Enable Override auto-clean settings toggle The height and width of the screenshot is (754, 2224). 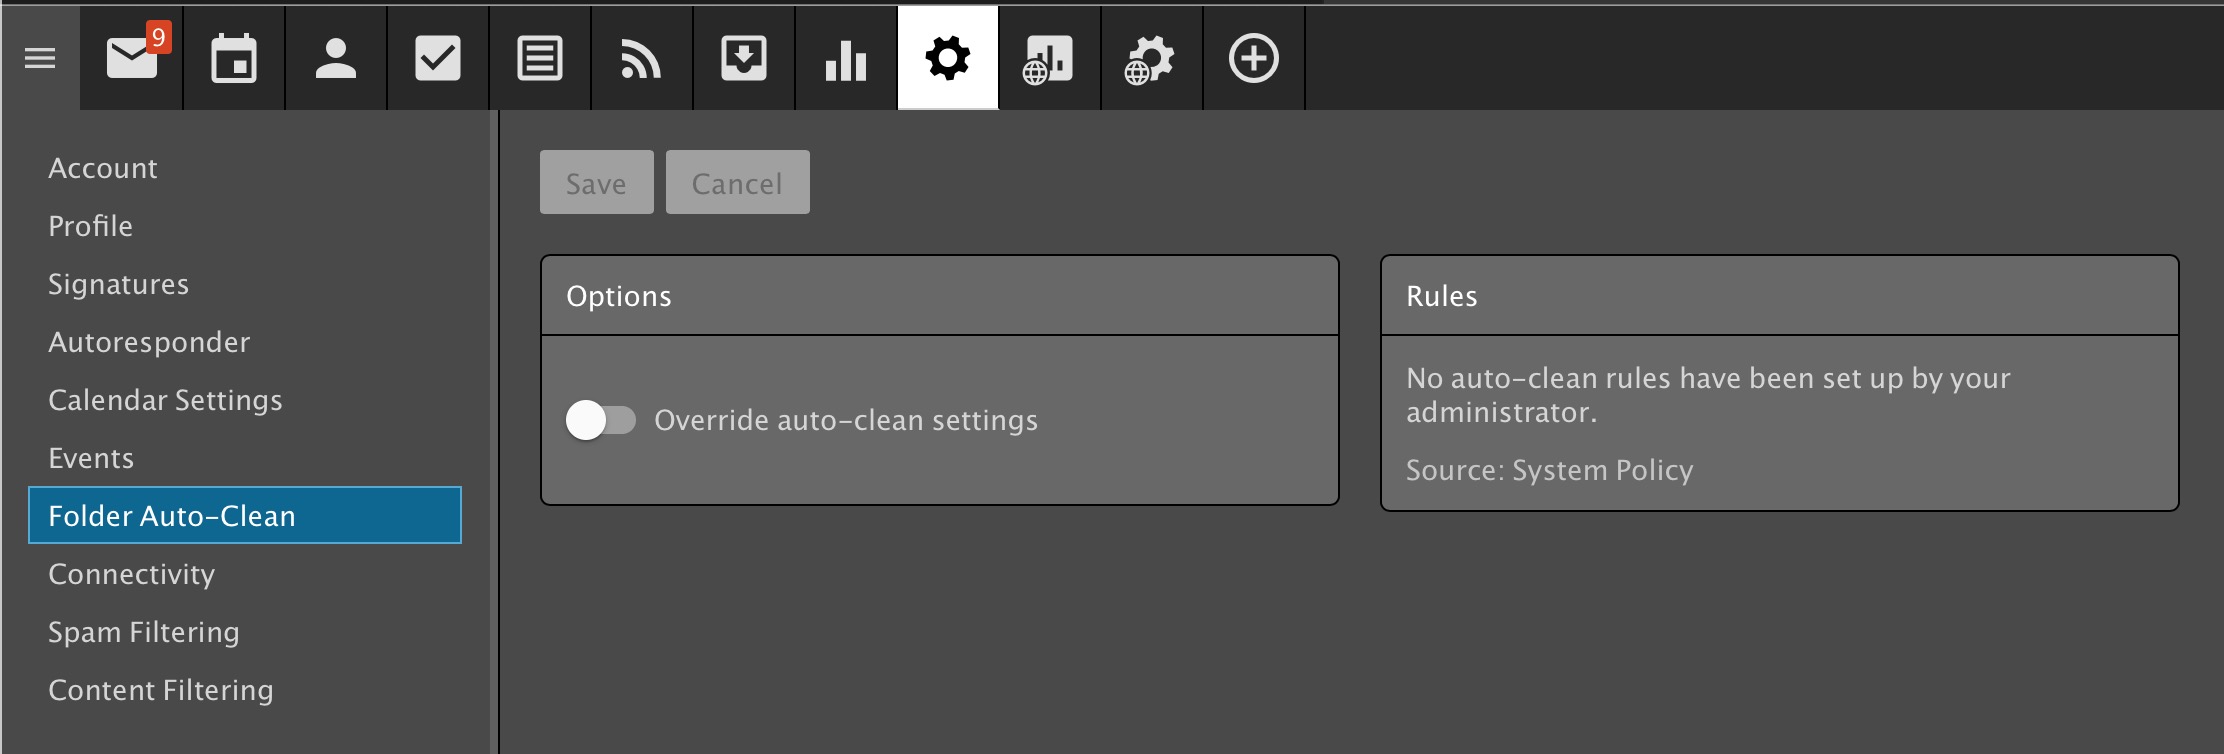pyautogui.click(x=601, y=420)
